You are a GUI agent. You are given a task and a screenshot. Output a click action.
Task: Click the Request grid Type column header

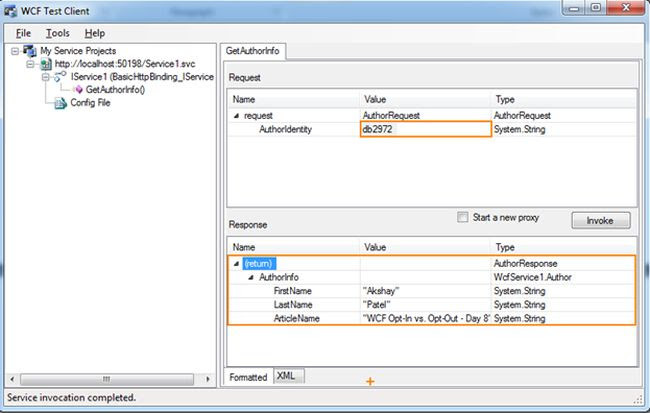(563, 100)
